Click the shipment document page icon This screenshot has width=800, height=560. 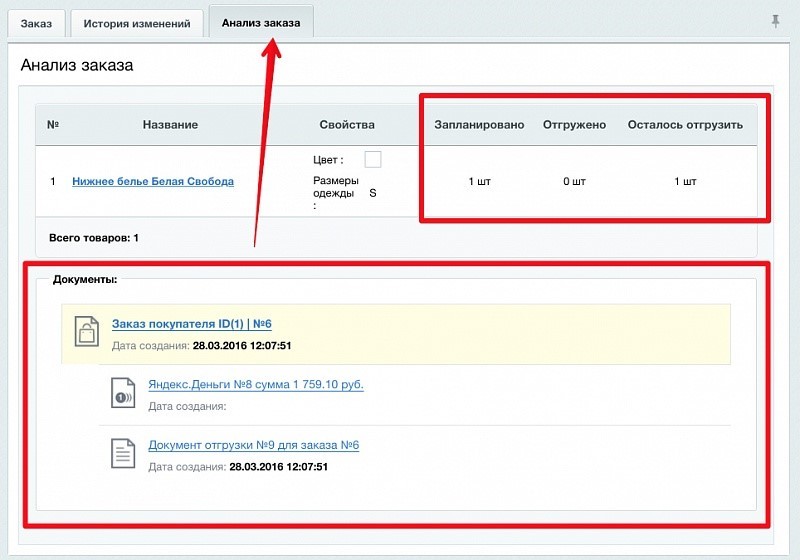pyautogui.click(x=123, y=453)
